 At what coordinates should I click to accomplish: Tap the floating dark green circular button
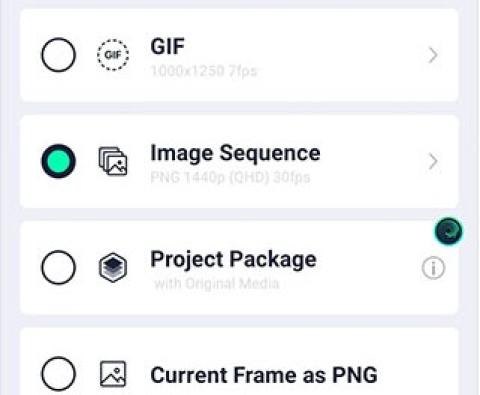click(x=449, y=231)
